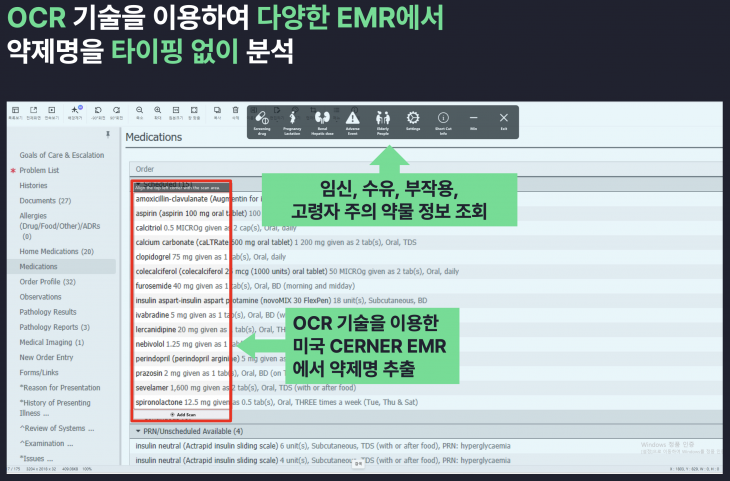Viewport: 730px width, 481px height.
Task: Select Histories in the sidebar
Action: (33, 185)
